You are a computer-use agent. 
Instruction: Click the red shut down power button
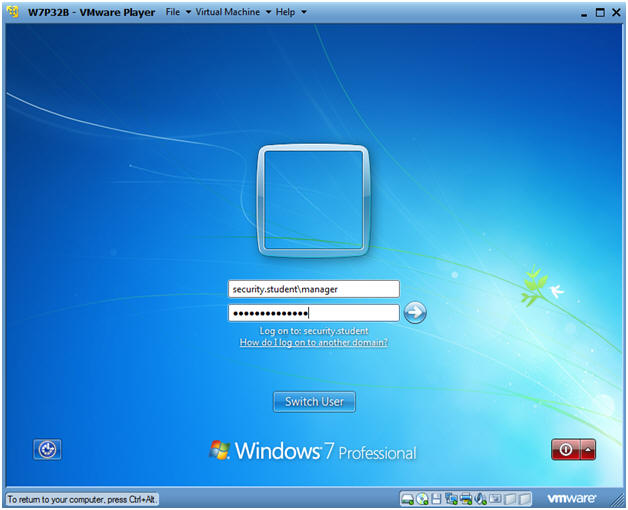click(565, 449)
